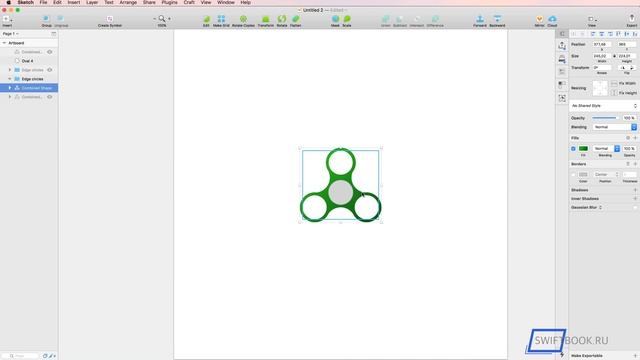Click the Group toolbar icon

point(46,19)
